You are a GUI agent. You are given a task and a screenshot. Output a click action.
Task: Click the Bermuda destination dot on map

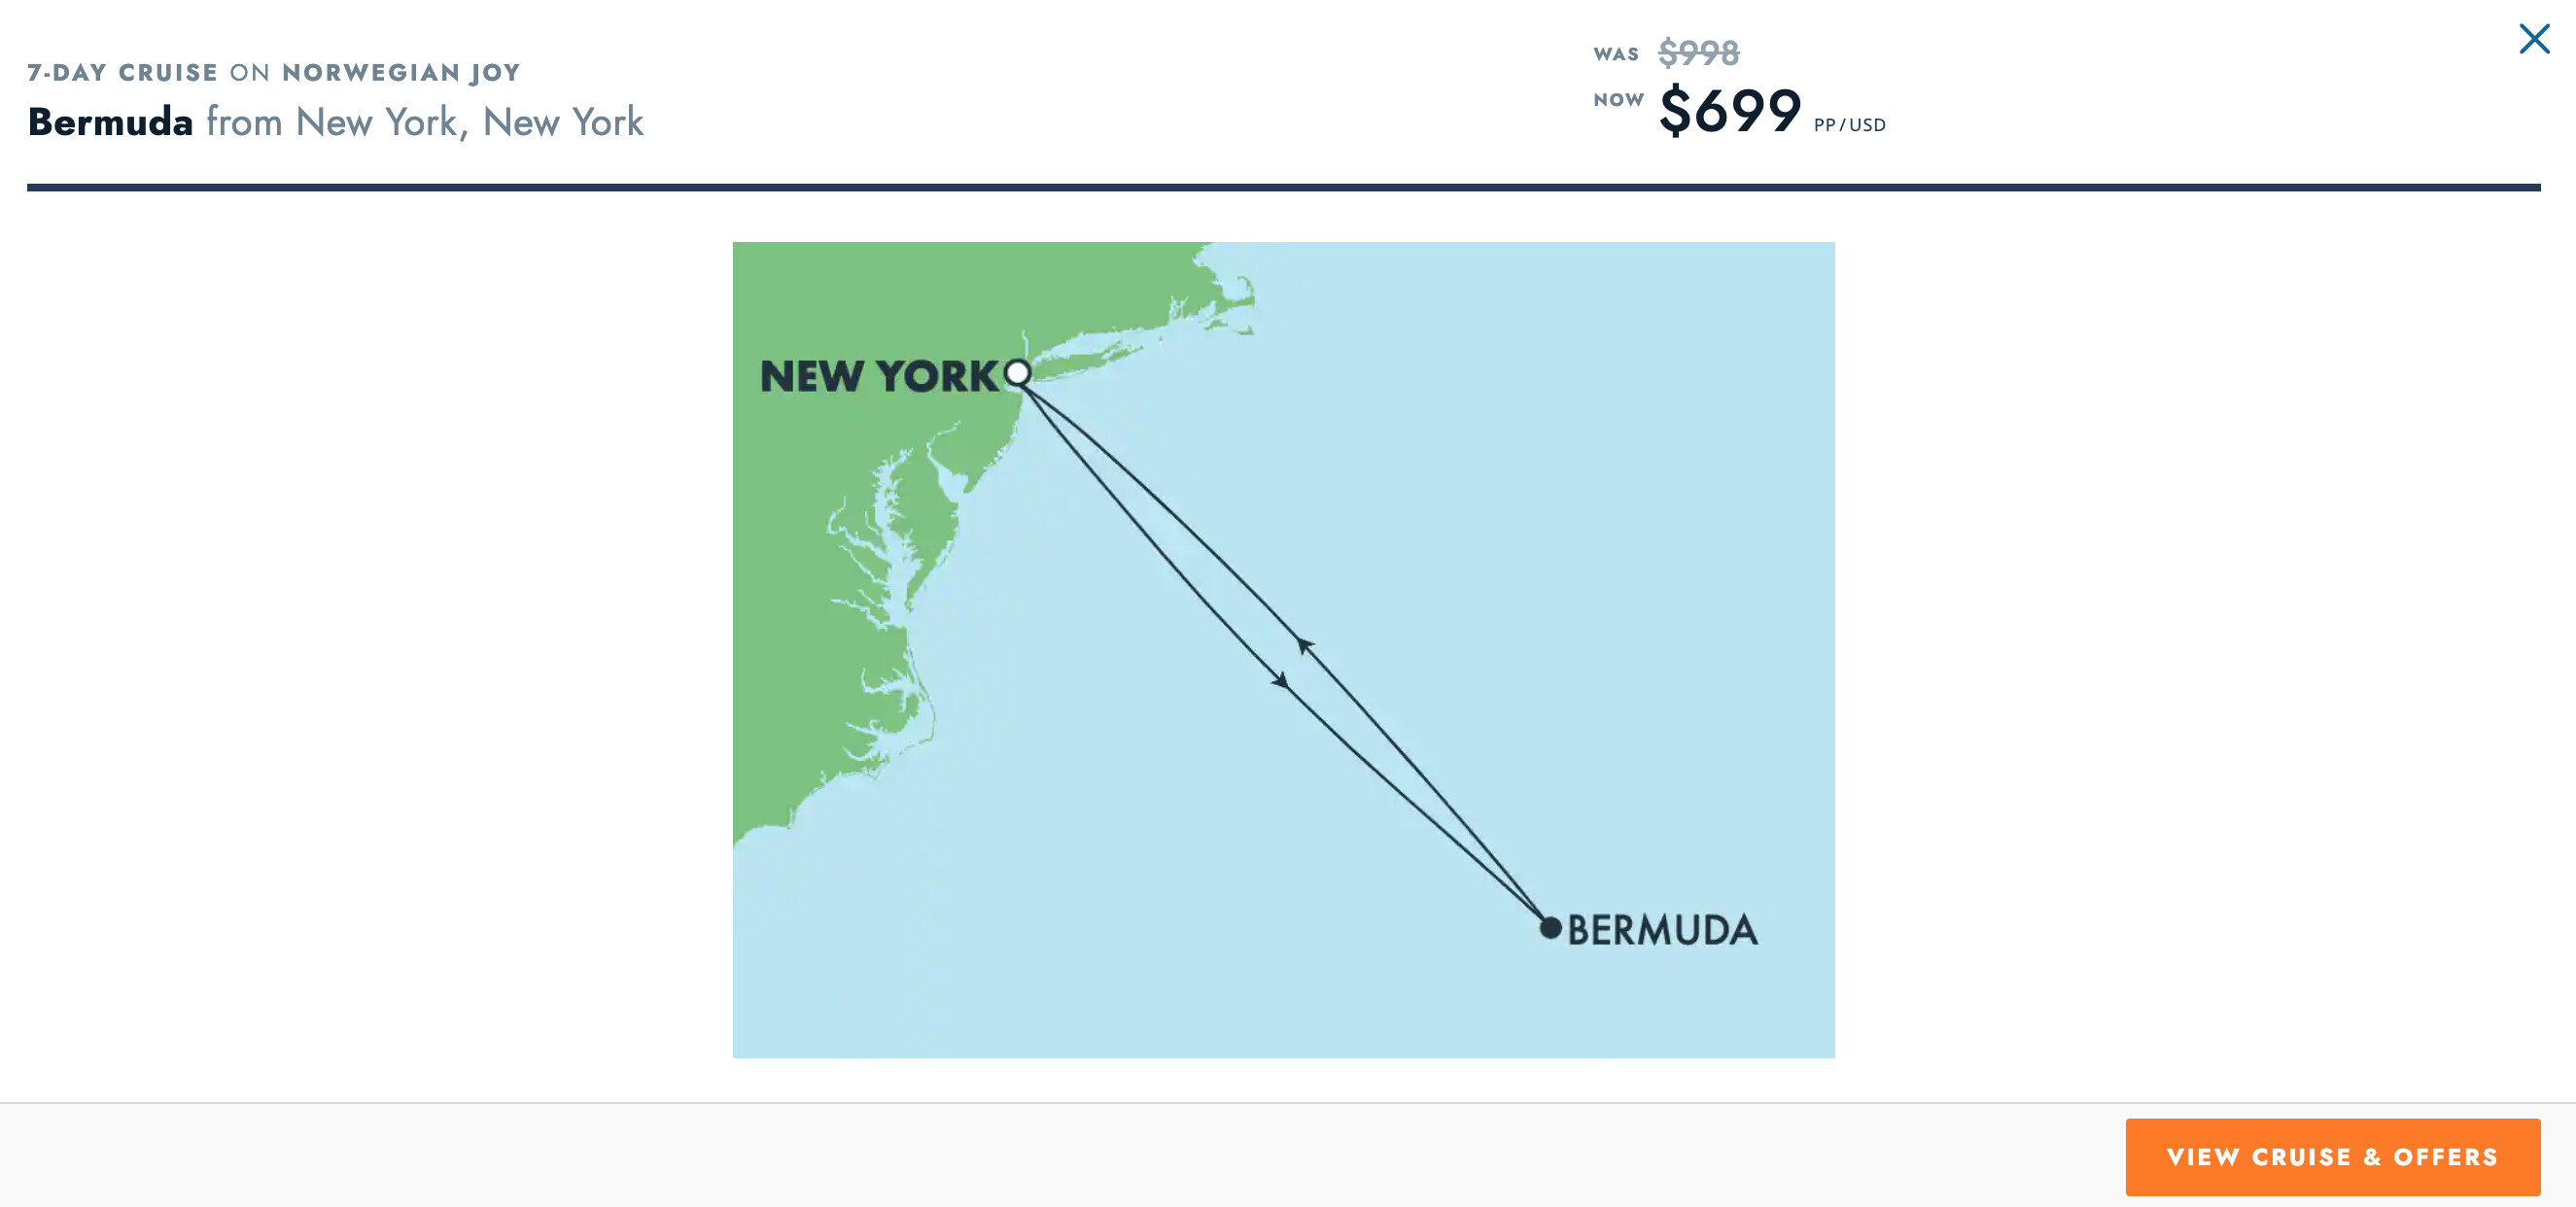click(x=1550, y=928)
